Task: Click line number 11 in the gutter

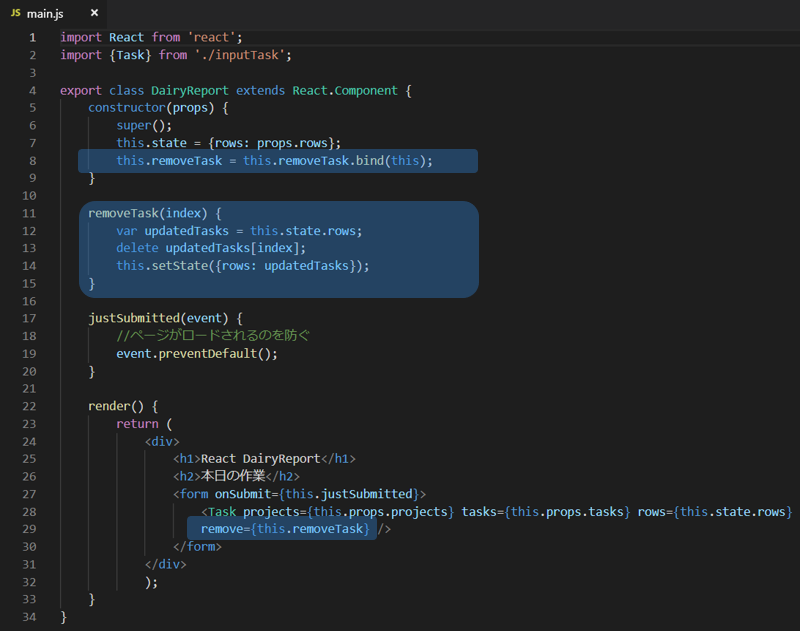Action: click(29, 213)
